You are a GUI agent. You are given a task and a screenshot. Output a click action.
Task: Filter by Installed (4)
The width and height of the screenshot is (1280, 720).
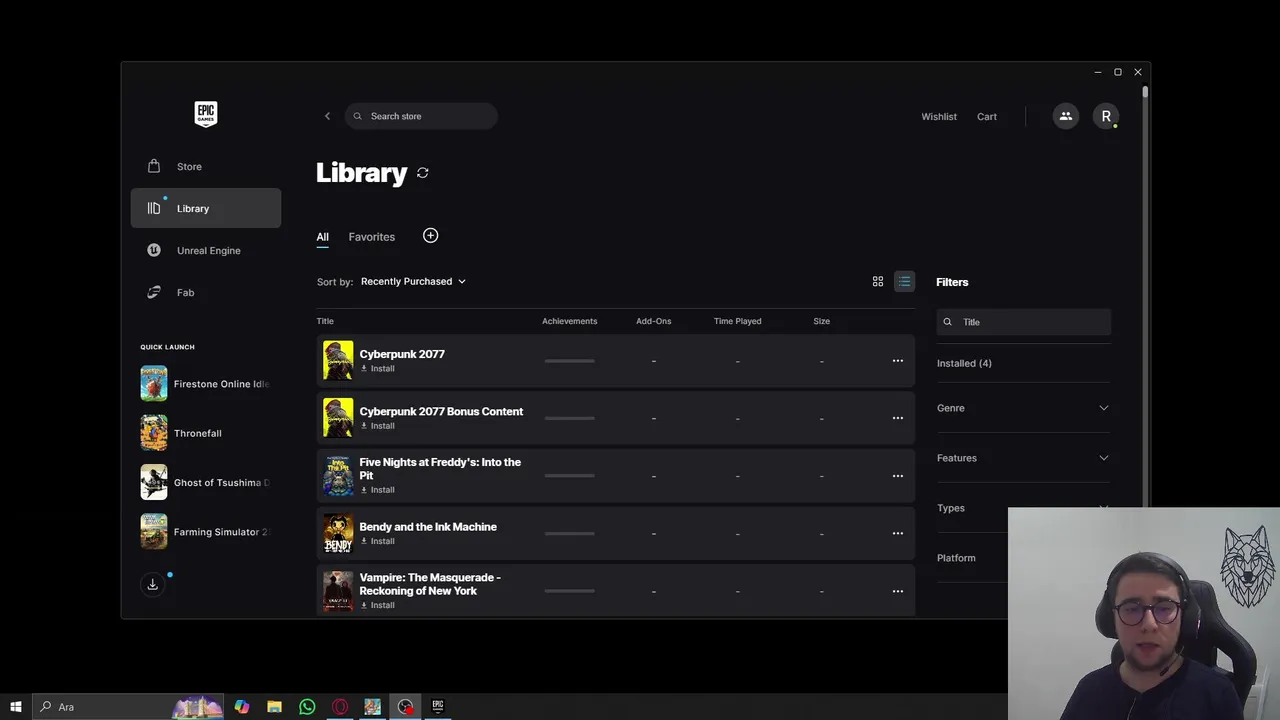click(964, 363)
